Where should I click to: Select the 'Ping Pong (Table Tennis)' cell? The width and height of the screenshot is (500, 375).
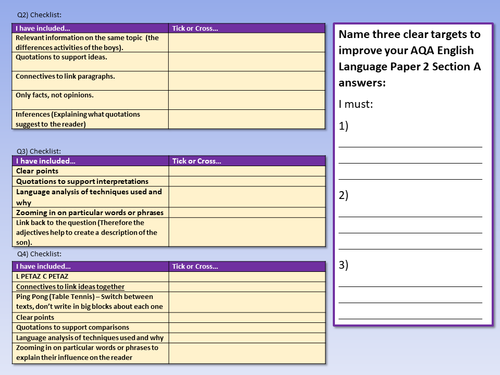point(91,302)
